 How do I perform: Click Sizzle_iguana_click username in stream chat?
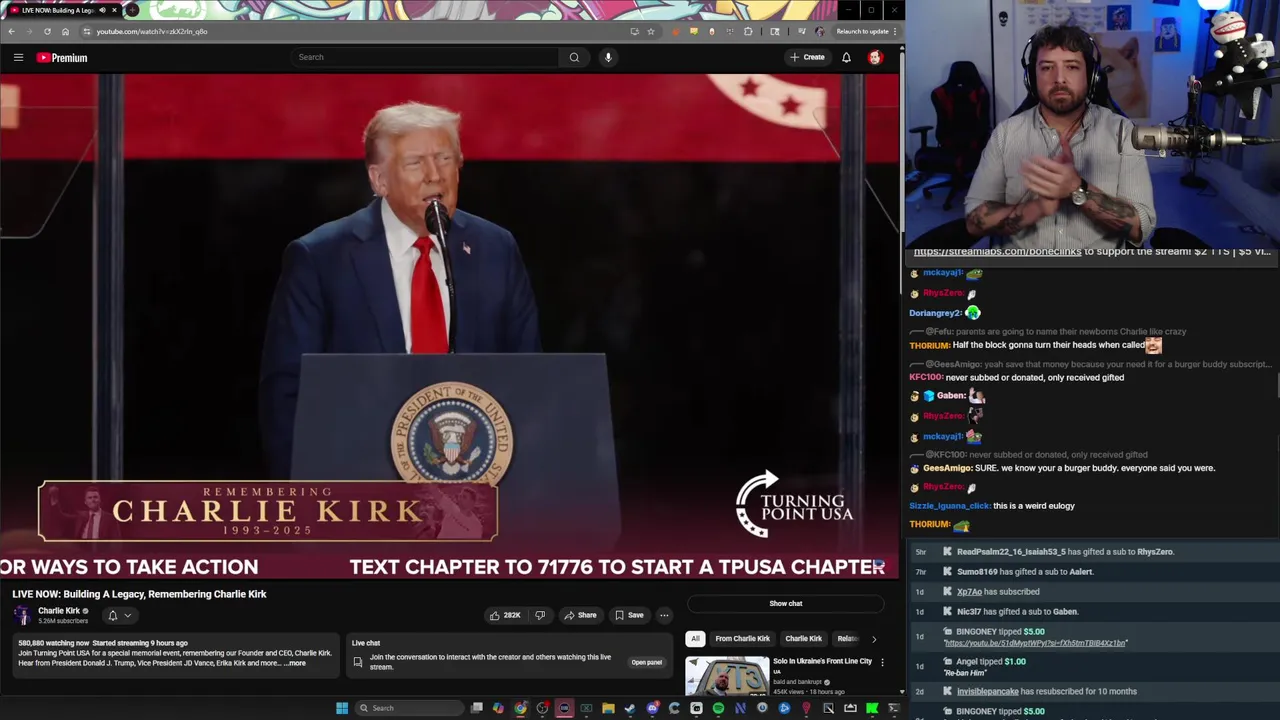[949, 506]
